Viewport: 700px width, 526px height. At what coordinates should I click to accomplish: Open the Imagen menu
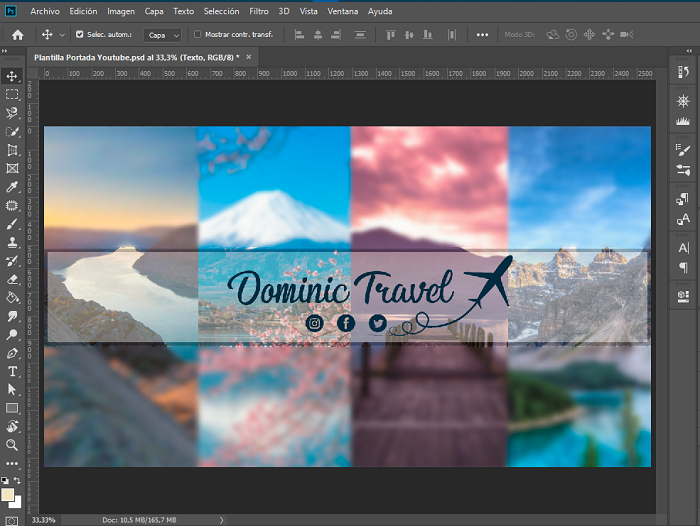[x=121, y=11]
